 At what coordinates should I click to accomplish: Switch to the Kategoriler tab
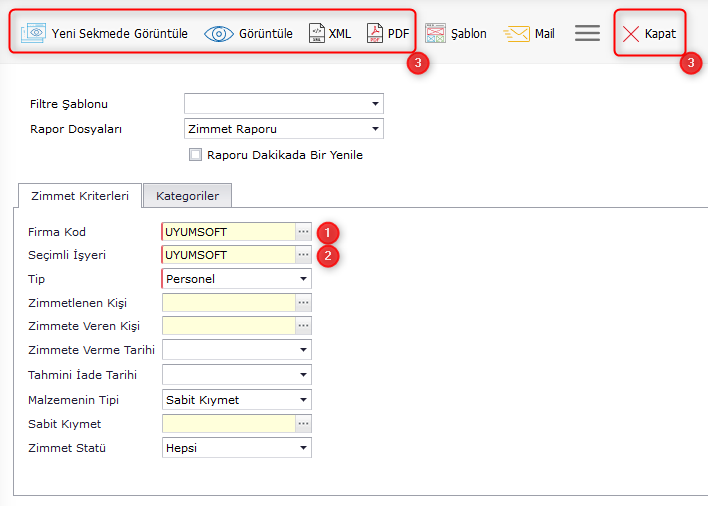pos(187,196)
